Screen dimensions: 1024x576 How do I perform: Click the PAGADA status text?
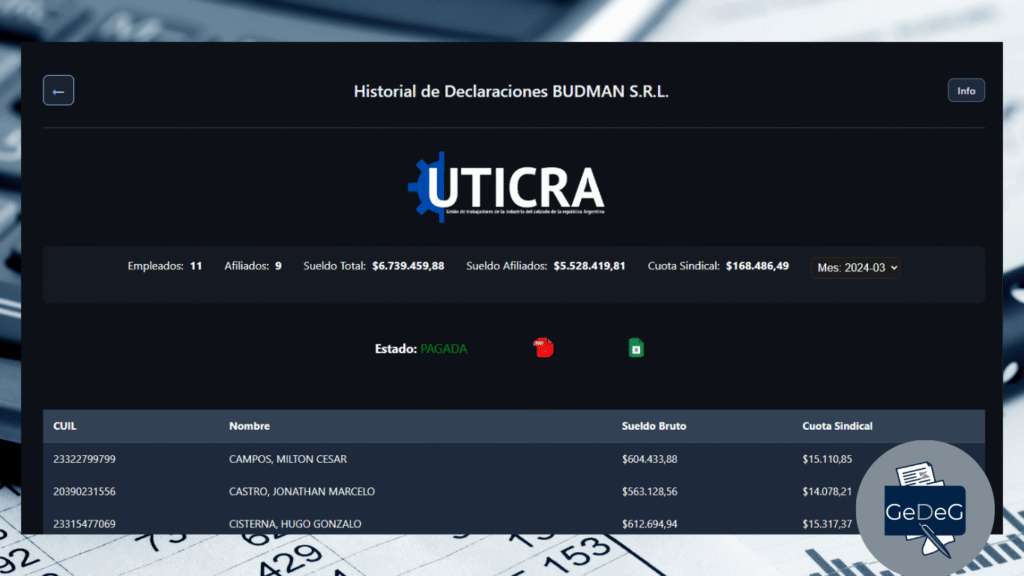(443, 349)
